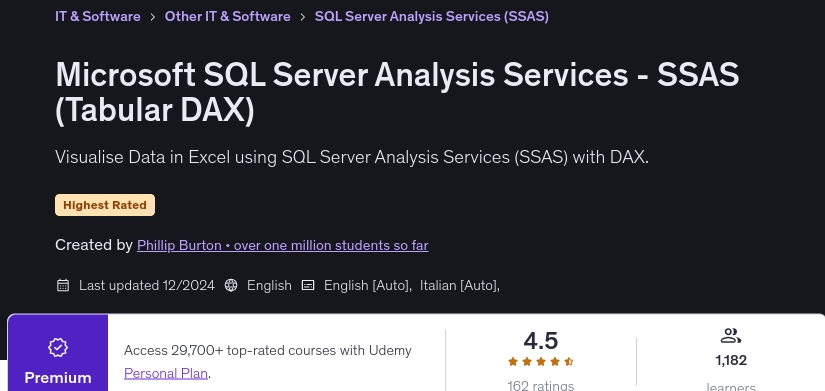Click the subtitle 'Visualise Data in Excel' text

[352, 157]
